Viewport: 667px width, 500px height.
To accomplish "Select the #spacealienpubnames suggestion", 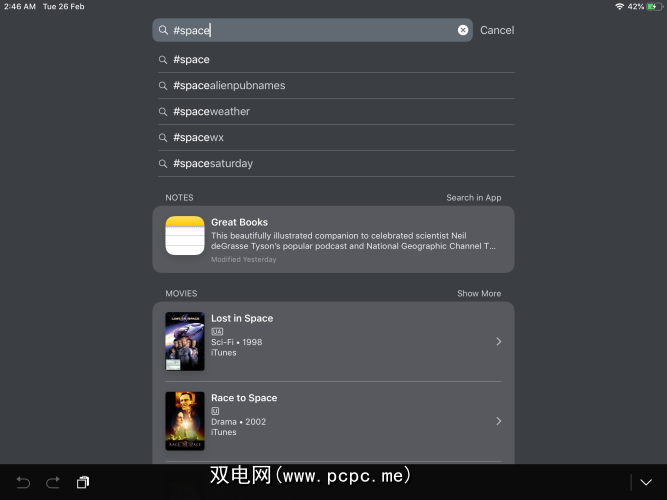I will (229, 86).
